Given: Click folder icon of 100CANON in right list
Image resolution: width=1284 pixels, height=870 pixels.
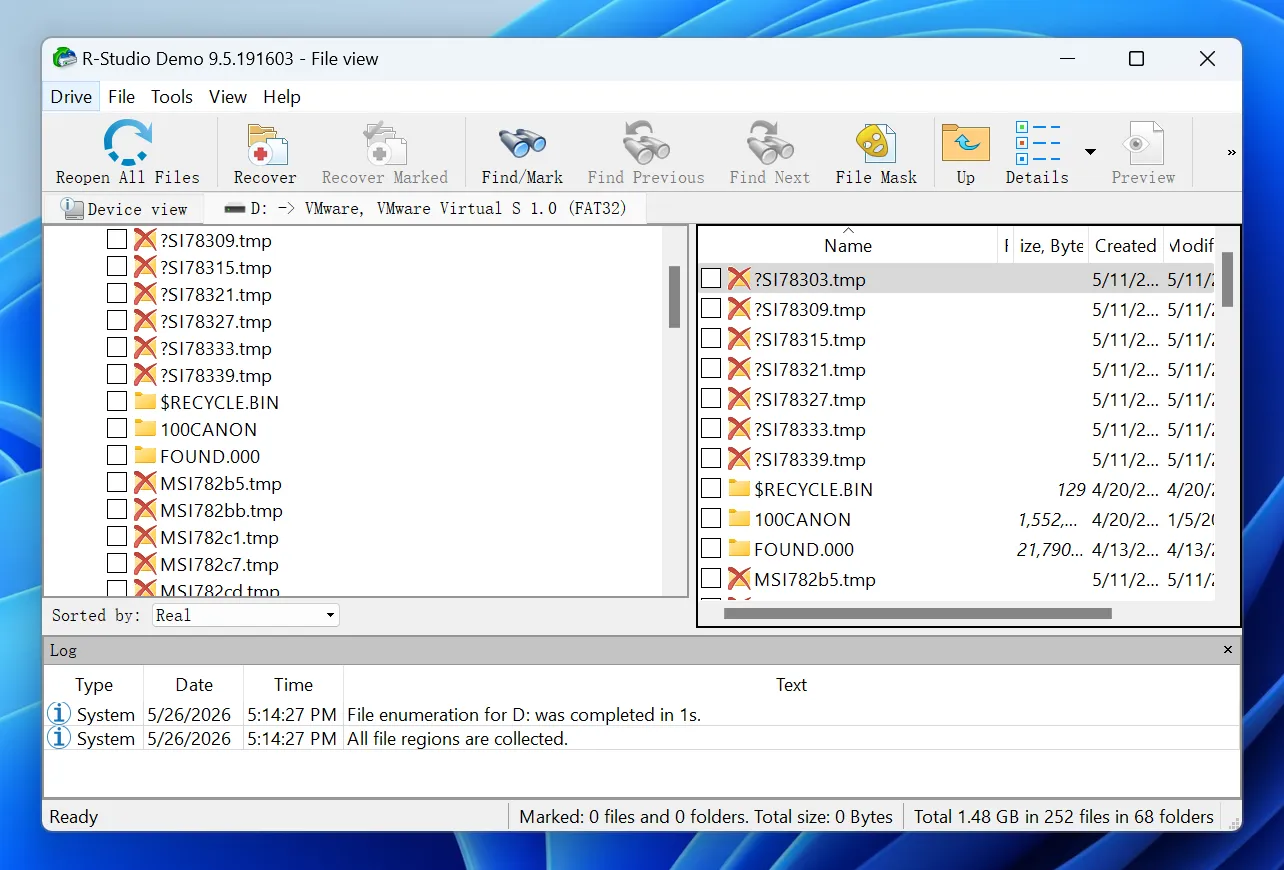Looking at the screenshot, I should coord(739,519).
